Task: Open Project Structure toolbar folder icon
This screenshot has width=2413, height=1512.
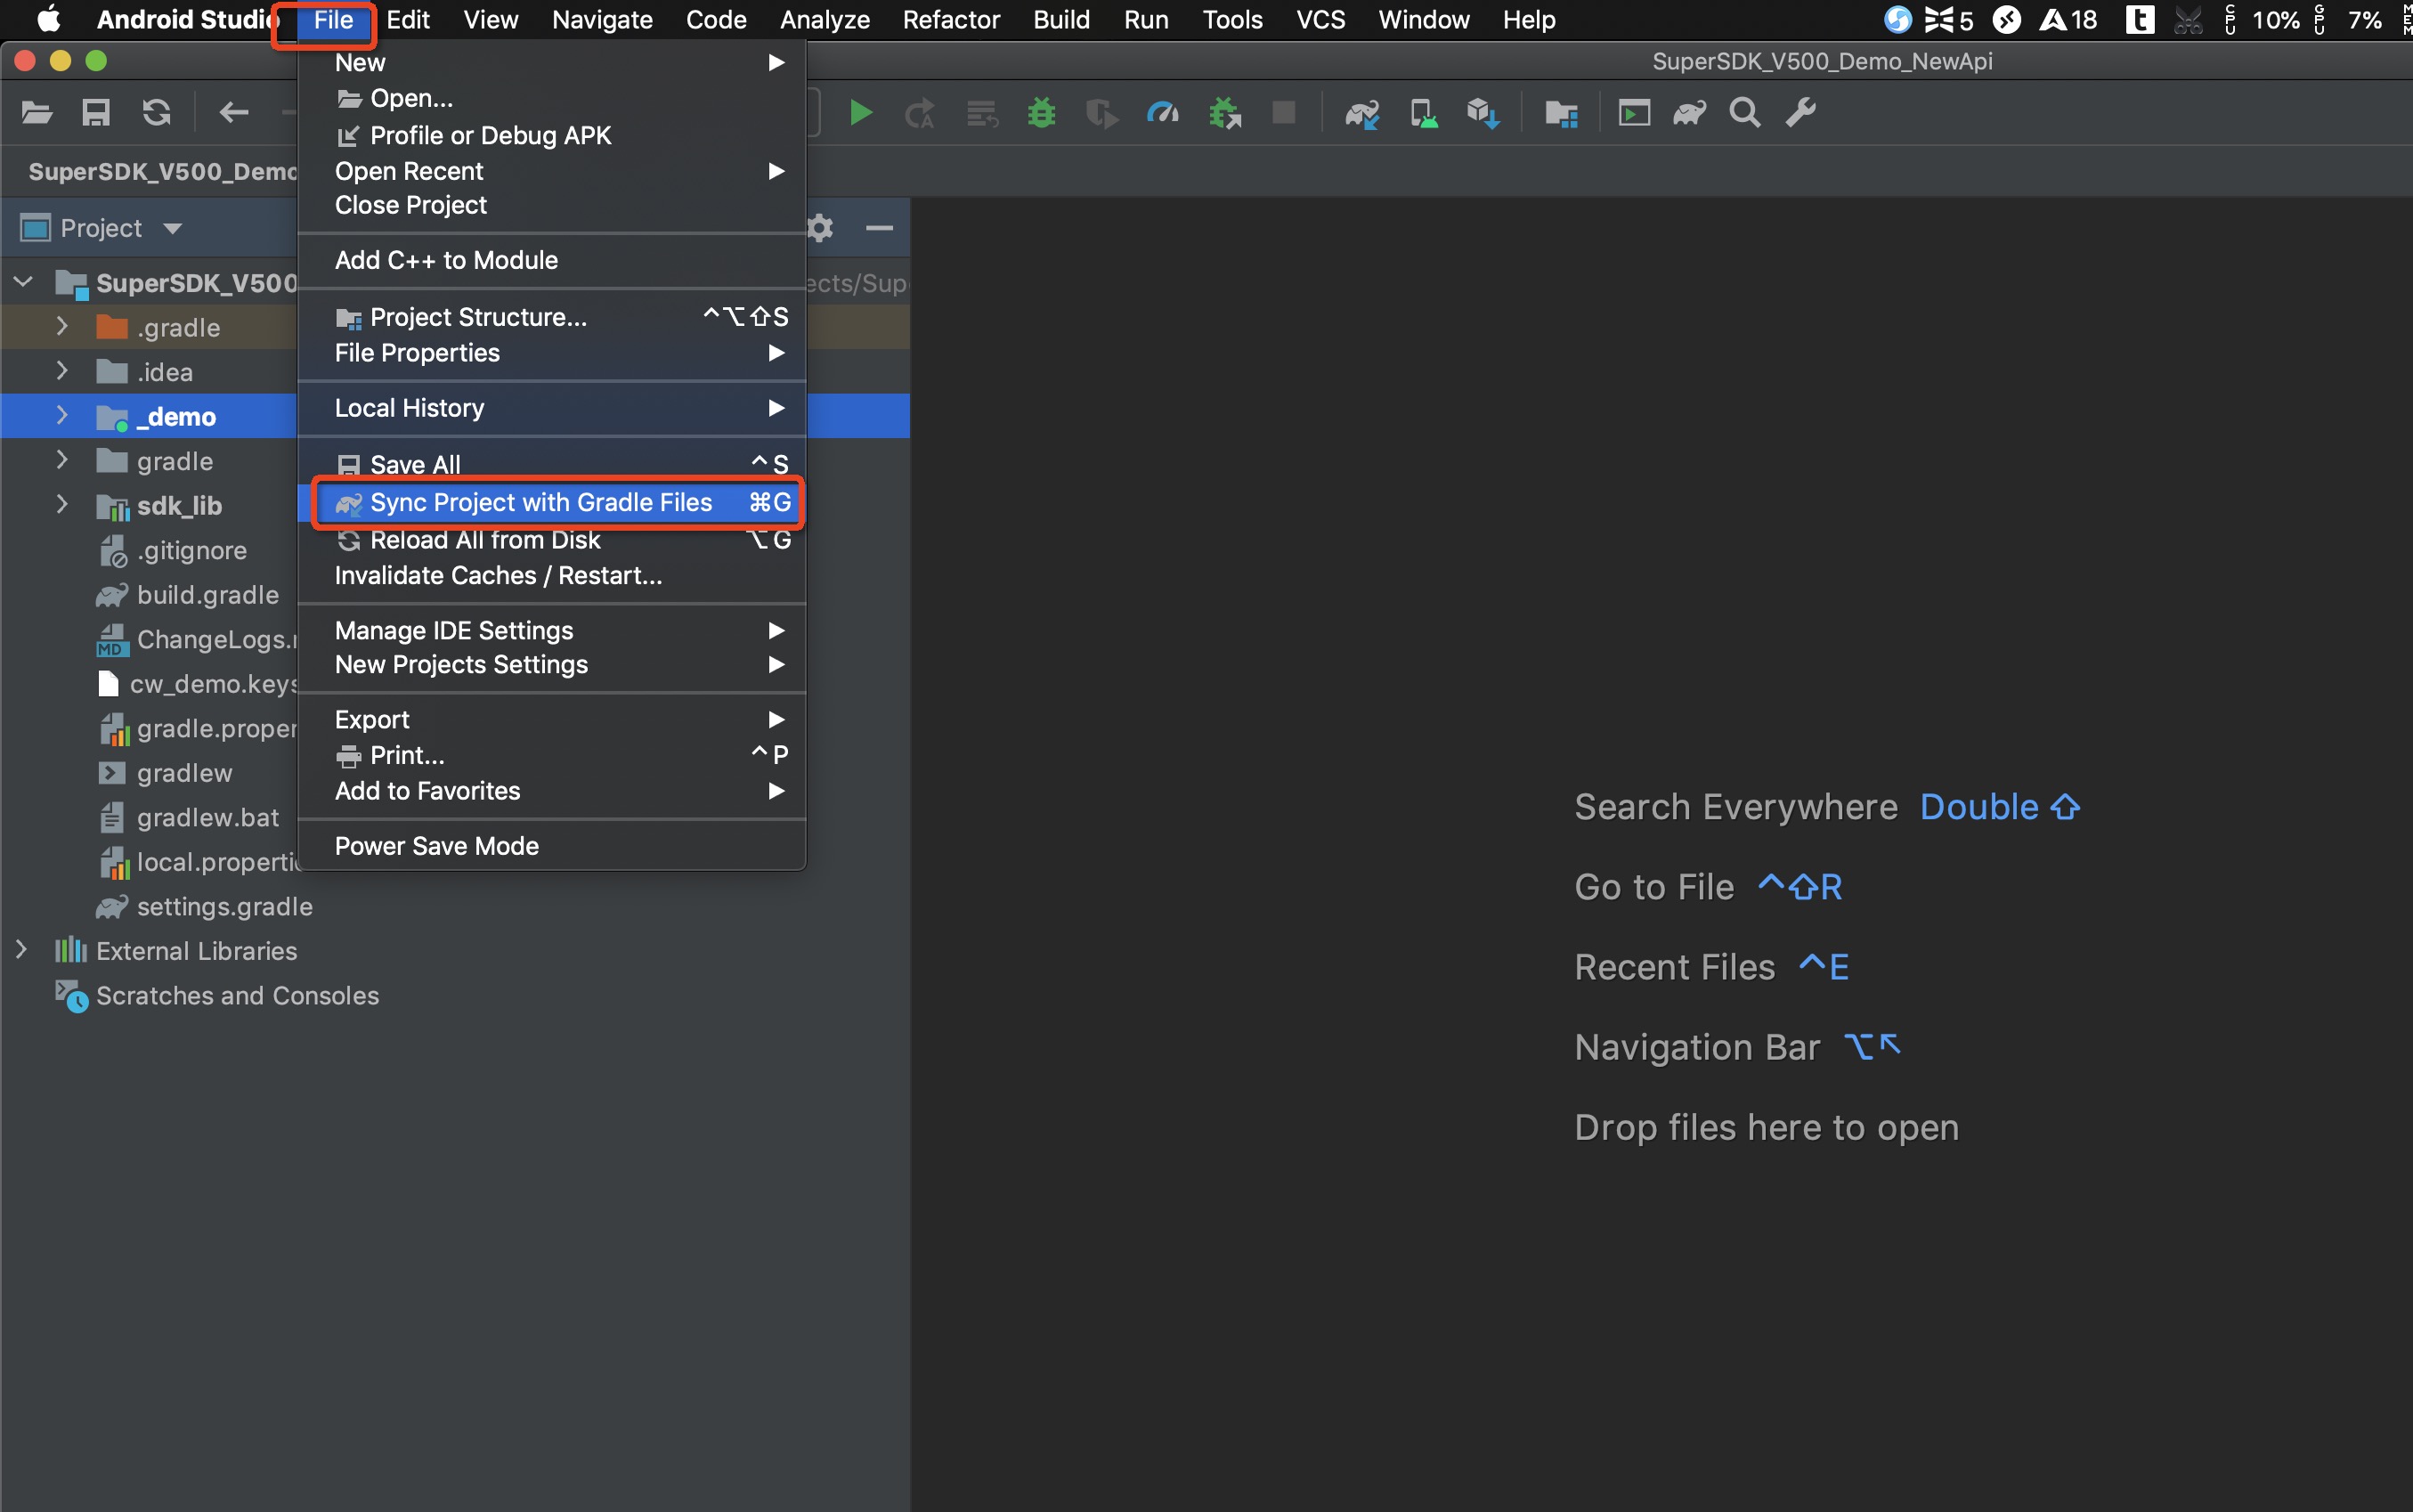Action: point(1561,113)
